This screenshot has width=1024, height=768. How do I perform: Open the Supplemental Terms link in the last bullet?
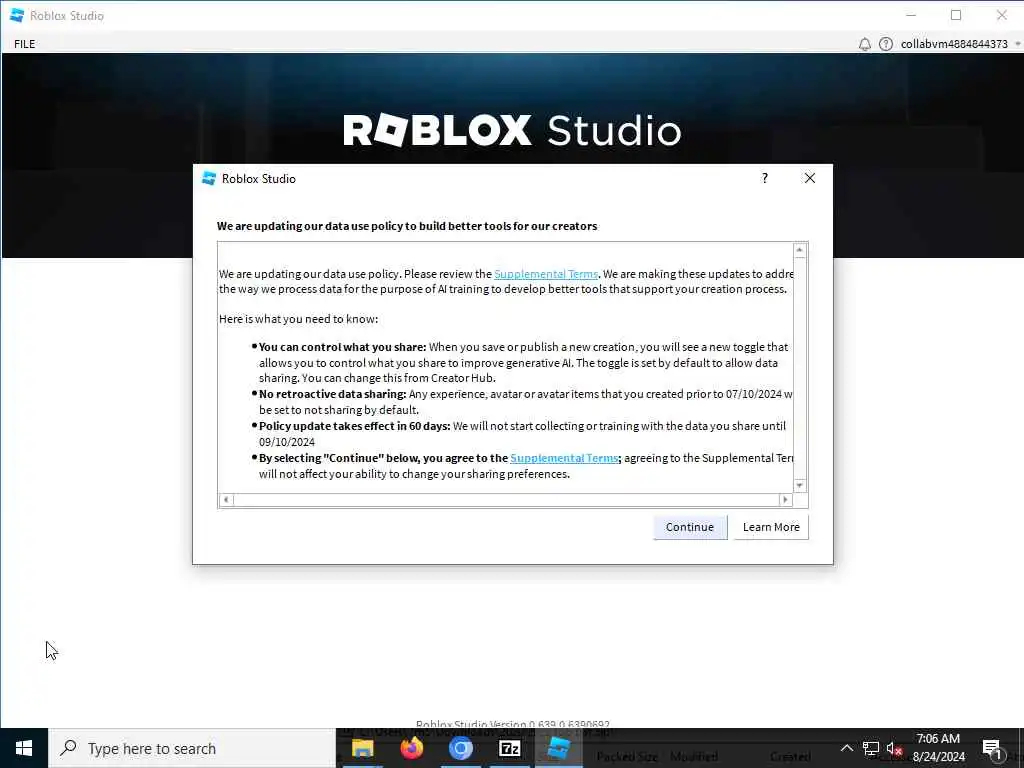tap(564, 458)
